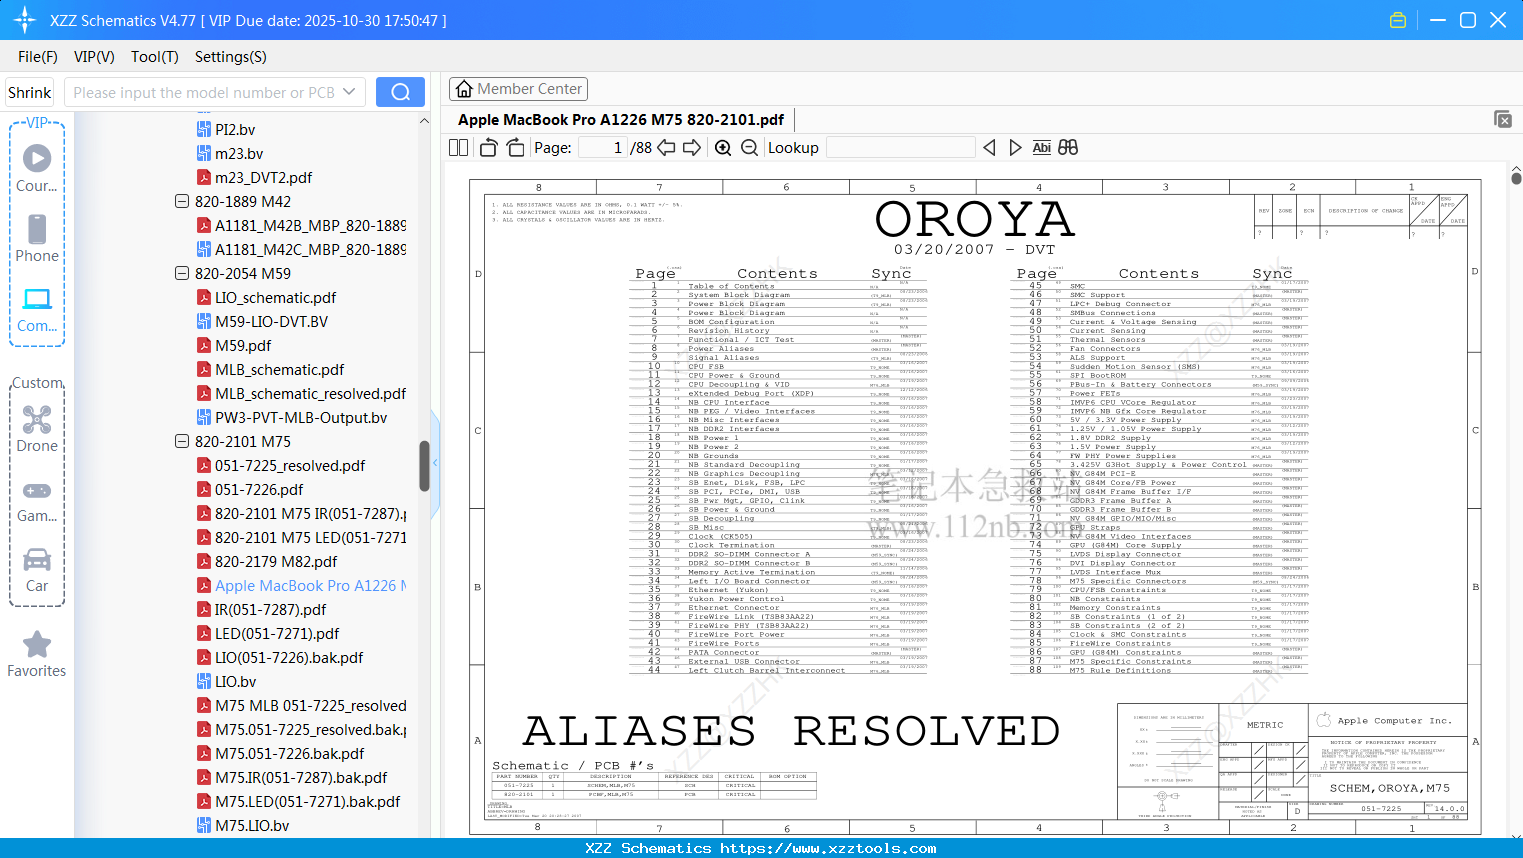Open LED(051-7271).pdf file

tap(277, 633)
